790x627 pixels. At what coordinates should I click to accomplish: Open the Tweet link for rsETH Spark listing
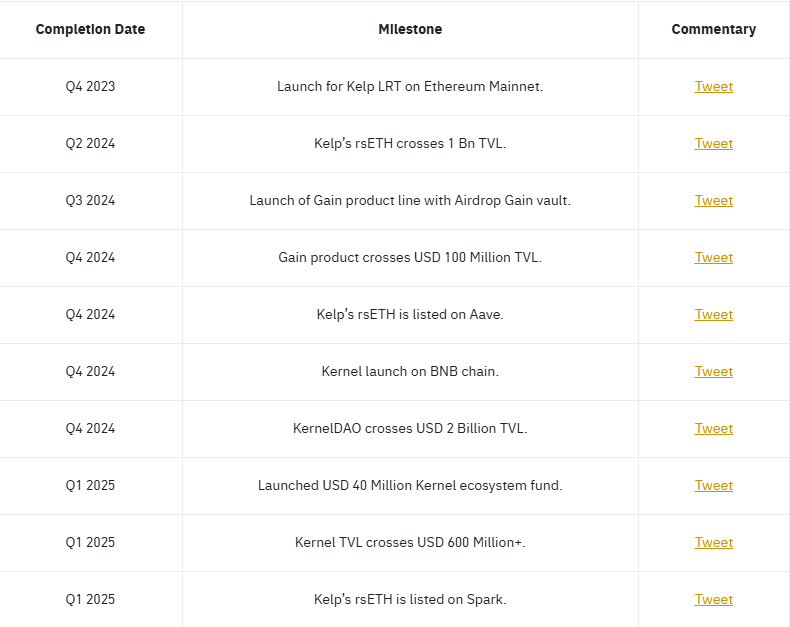713,600
